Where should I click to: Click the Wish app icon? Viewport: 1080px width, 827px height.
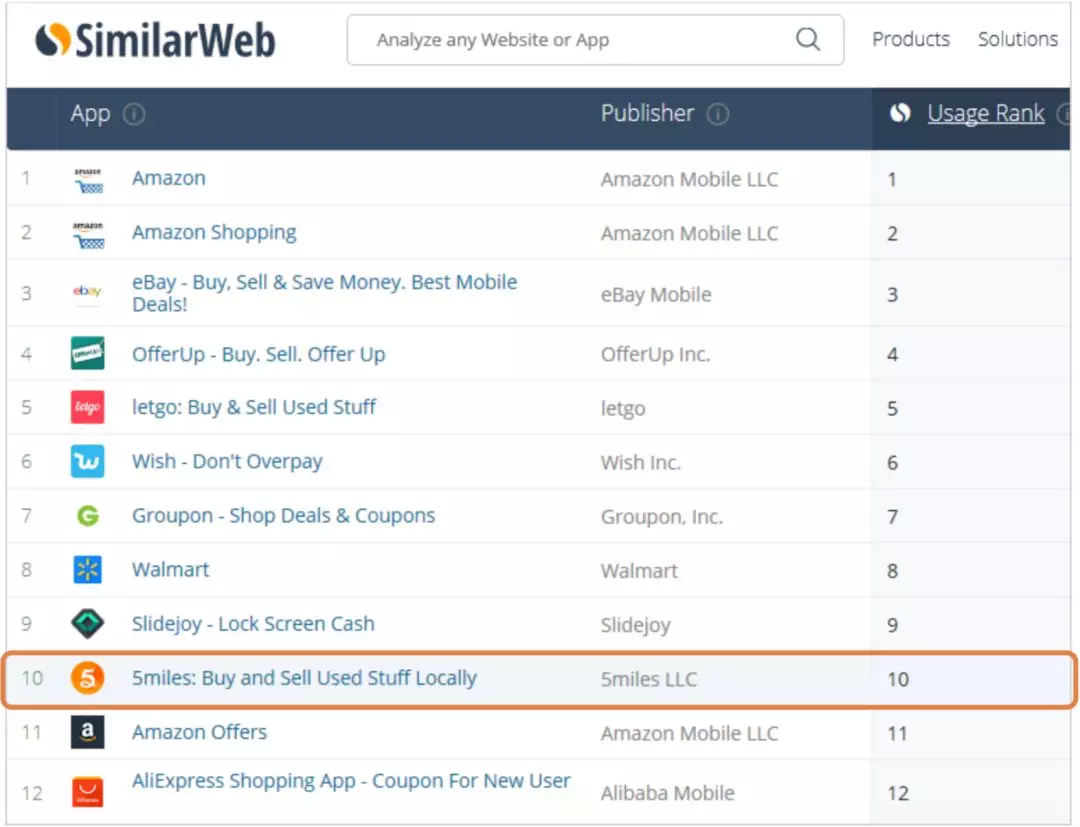(x=87, y=461)
